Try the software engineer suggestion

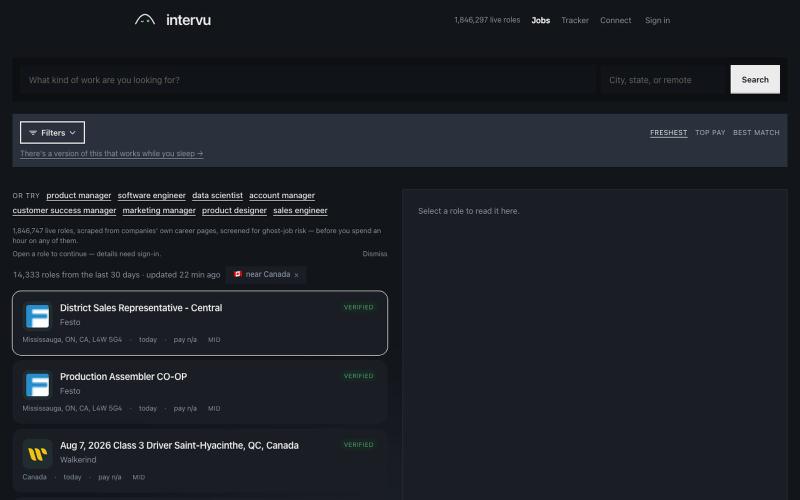(x=152, y=195)
